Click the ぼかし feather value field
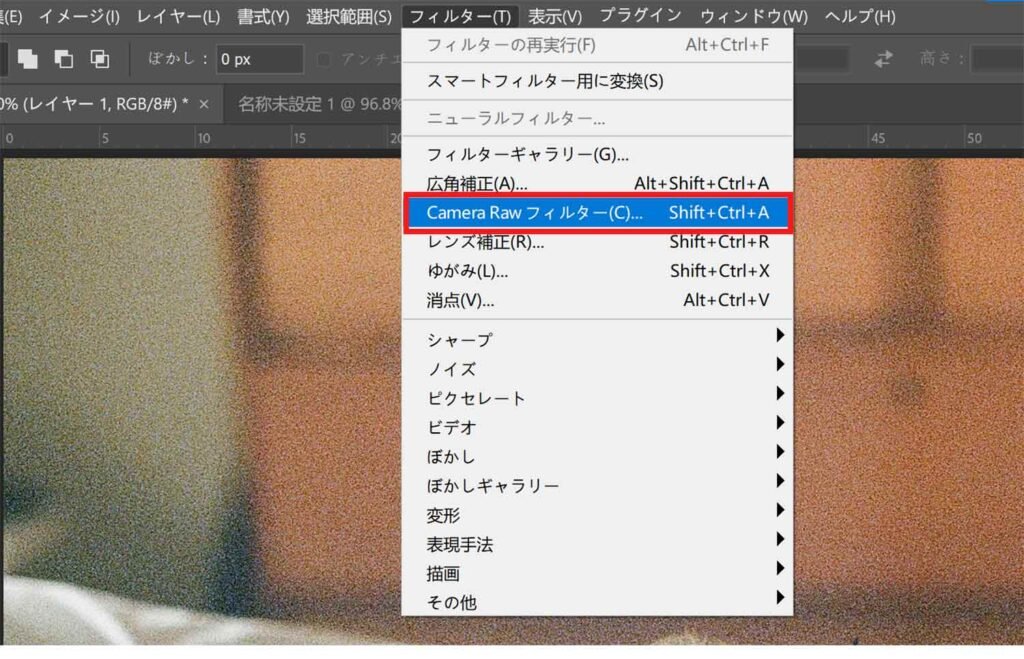Screen dimensions: 1024x659 (x=260, y=60)
